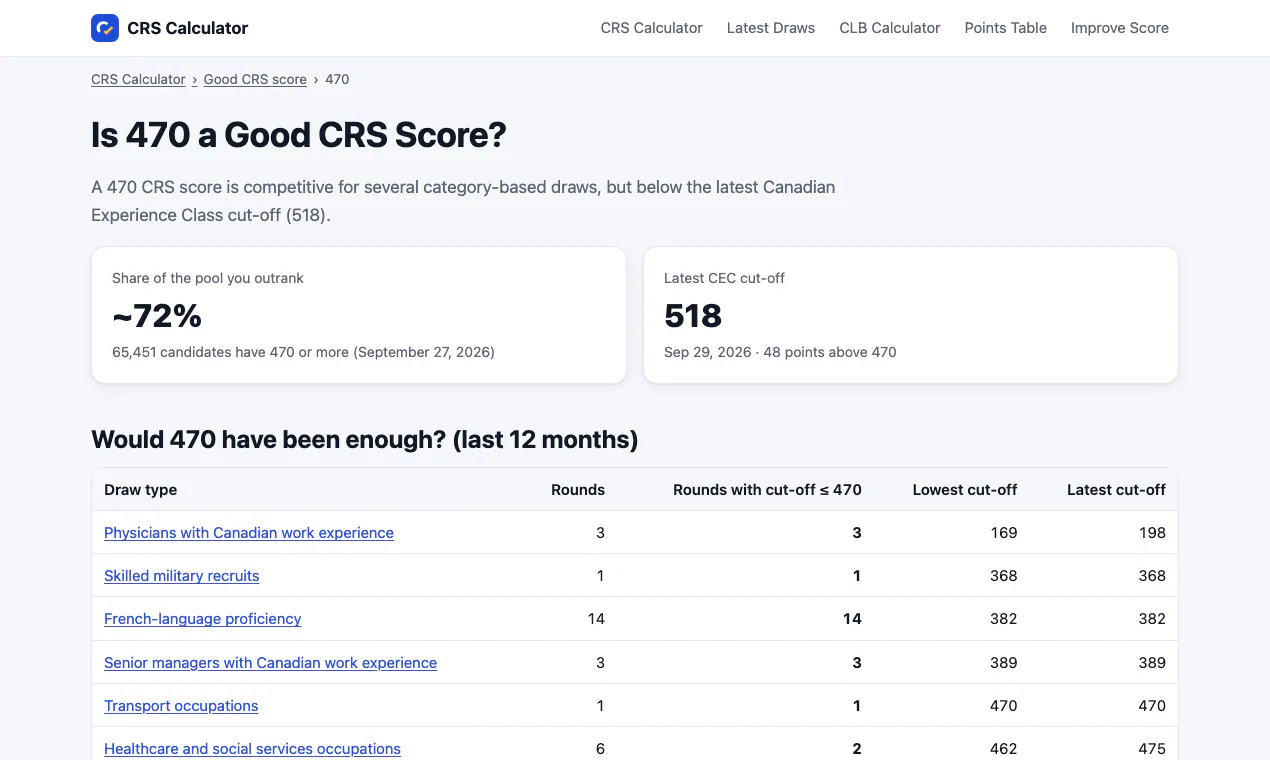This screenshot has width=1270, height=760.
Task: Click the Share of the pool you outrank label
Action: [x=208, y=278]
